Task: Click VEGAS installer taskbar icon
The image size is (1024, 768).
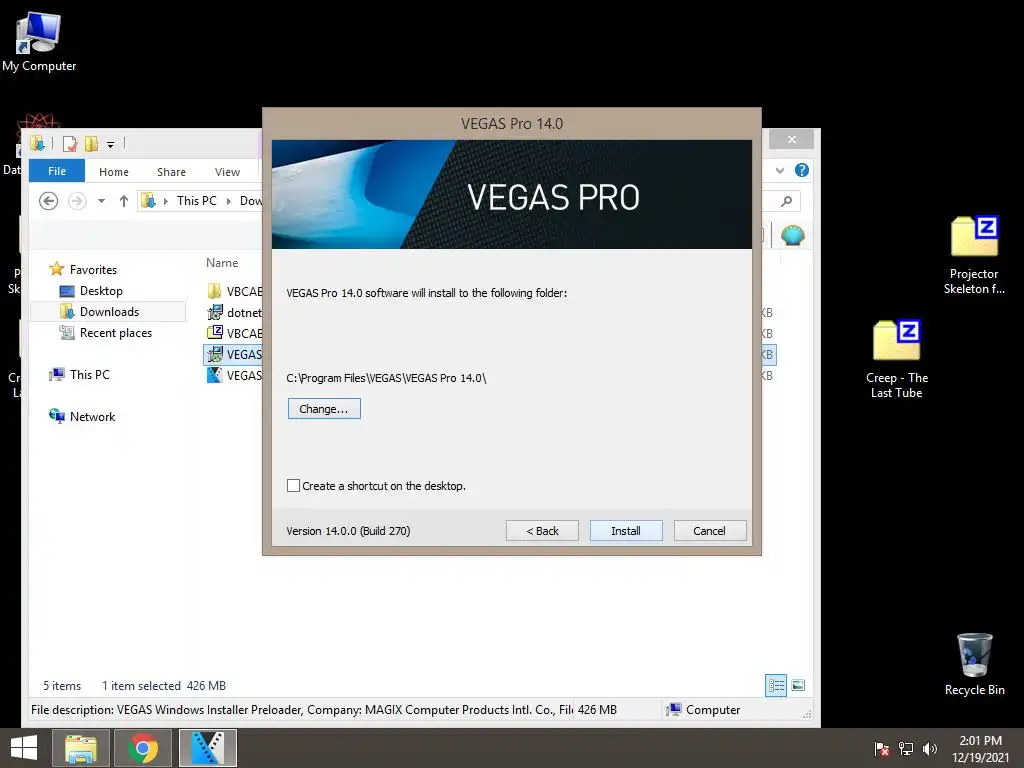Action: click(x=208, y=748)
